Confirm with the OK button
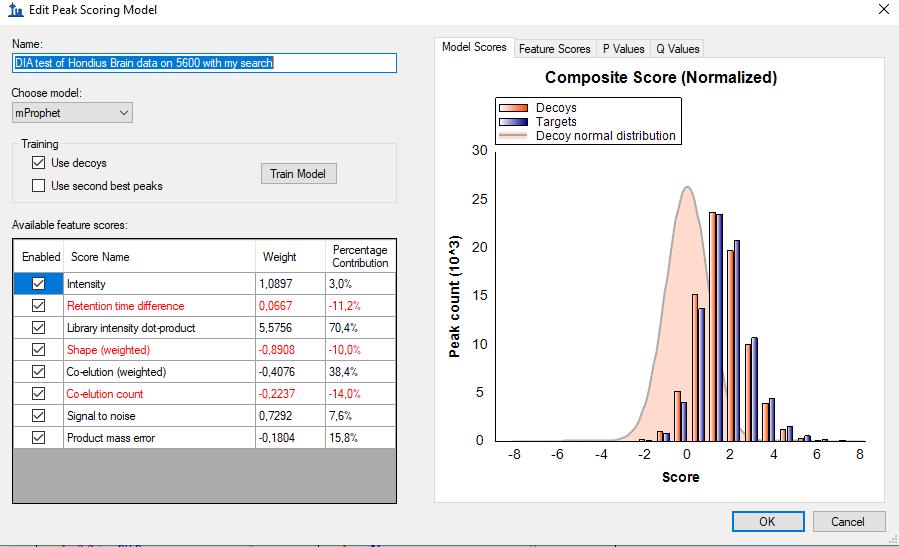 click(767, 521)
